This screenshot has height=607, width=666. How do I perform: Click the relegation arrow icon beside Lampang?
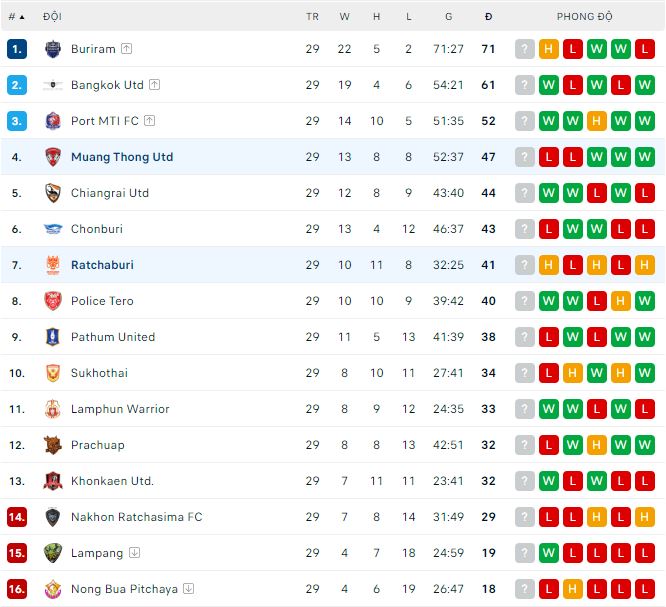(134, 553)
